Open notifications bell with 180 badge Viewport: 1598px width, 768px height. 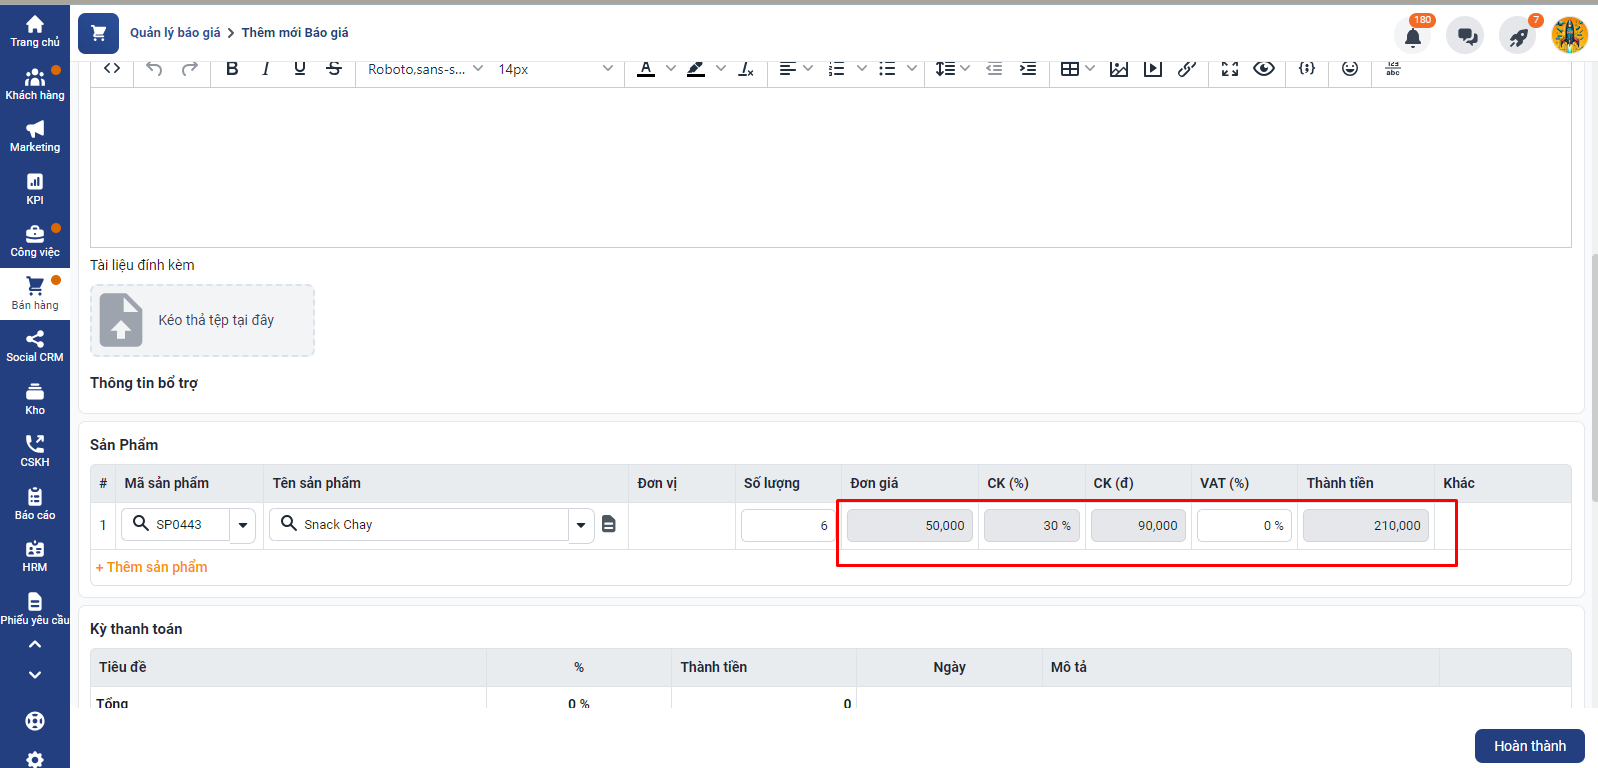(1412, 37)
